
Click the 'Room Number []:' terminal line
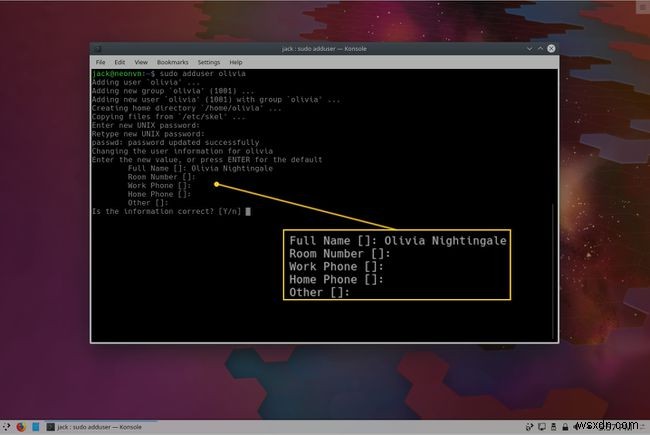click(161, 177)
